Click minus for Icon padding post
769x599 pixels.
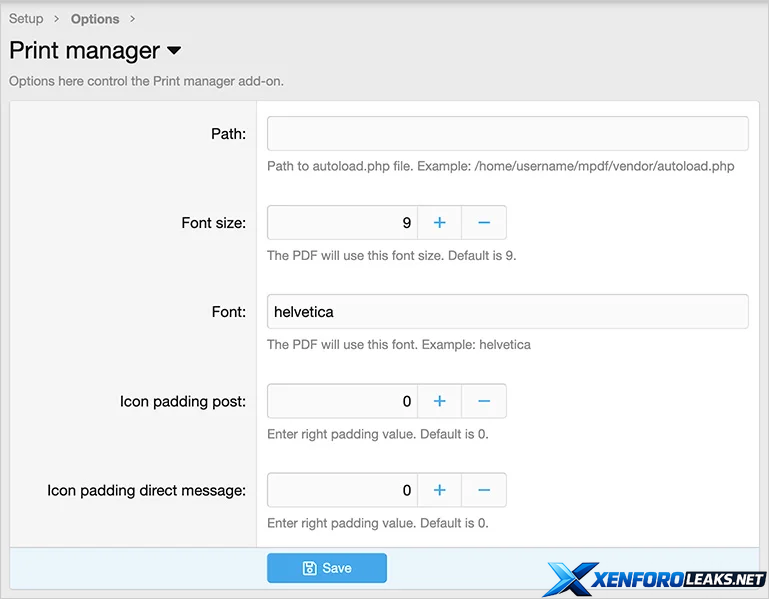tap(484, 401)
